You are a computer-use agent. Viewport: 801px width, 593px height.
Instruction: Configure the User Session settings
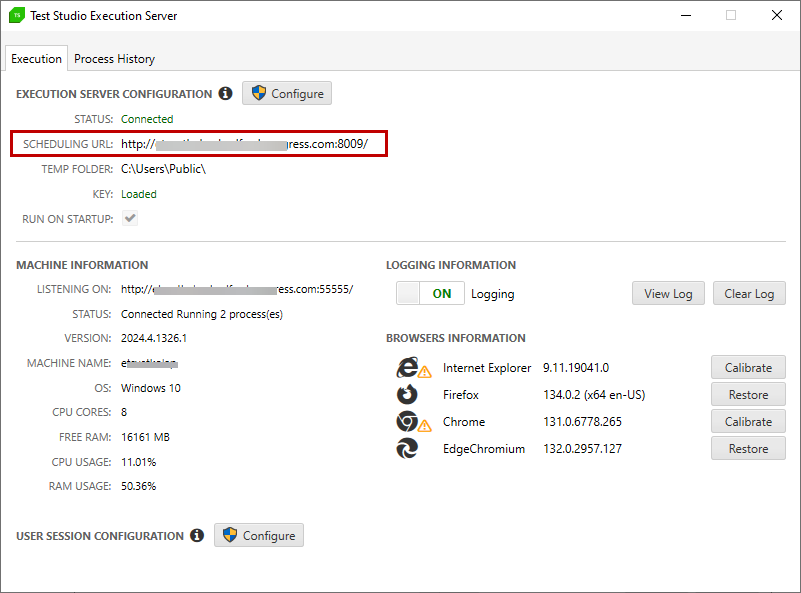pyautogui.click(x=259, y=535)
